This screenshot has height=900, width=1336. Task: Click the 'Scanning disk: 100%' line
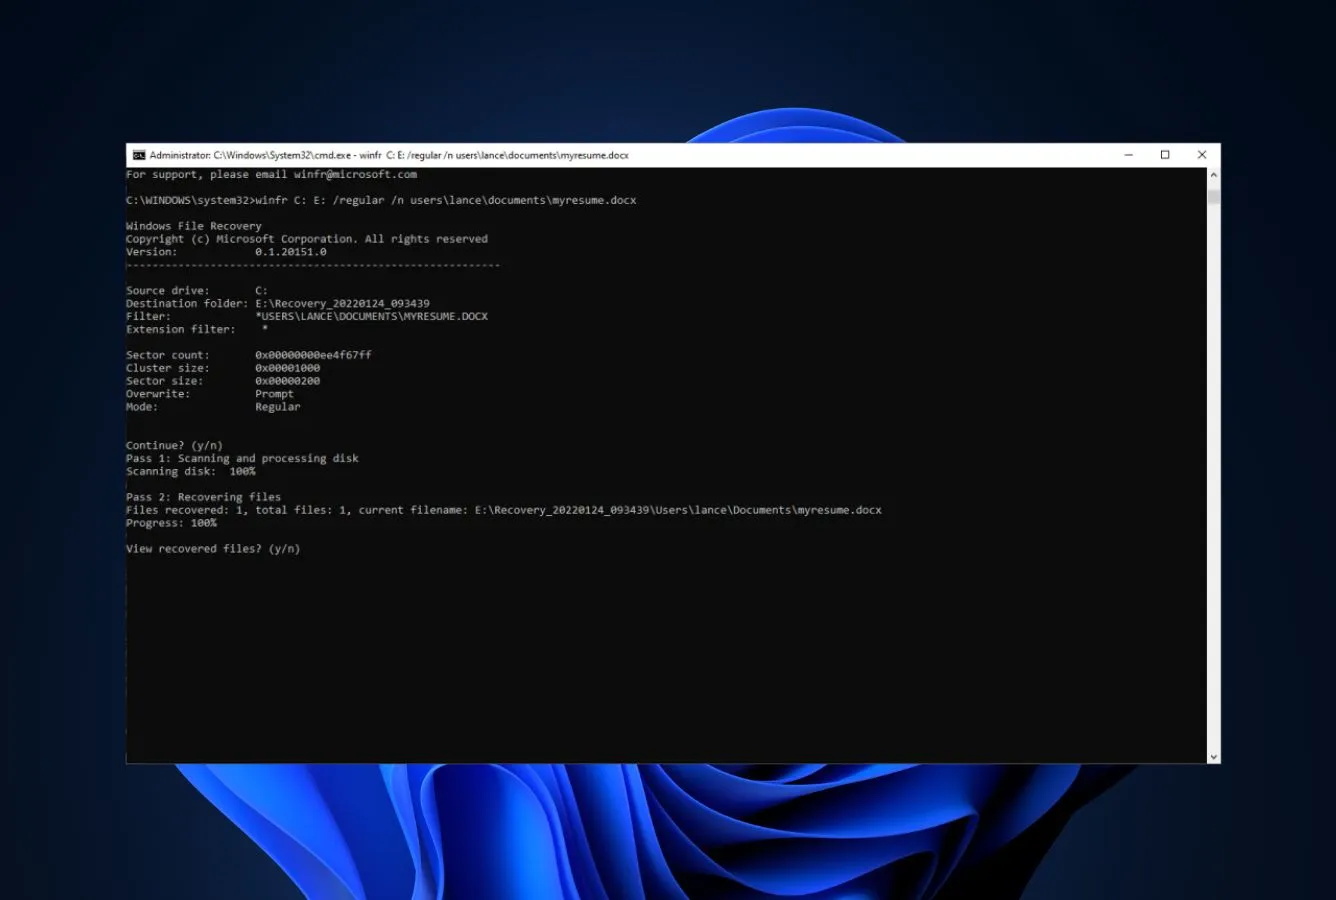191,472
